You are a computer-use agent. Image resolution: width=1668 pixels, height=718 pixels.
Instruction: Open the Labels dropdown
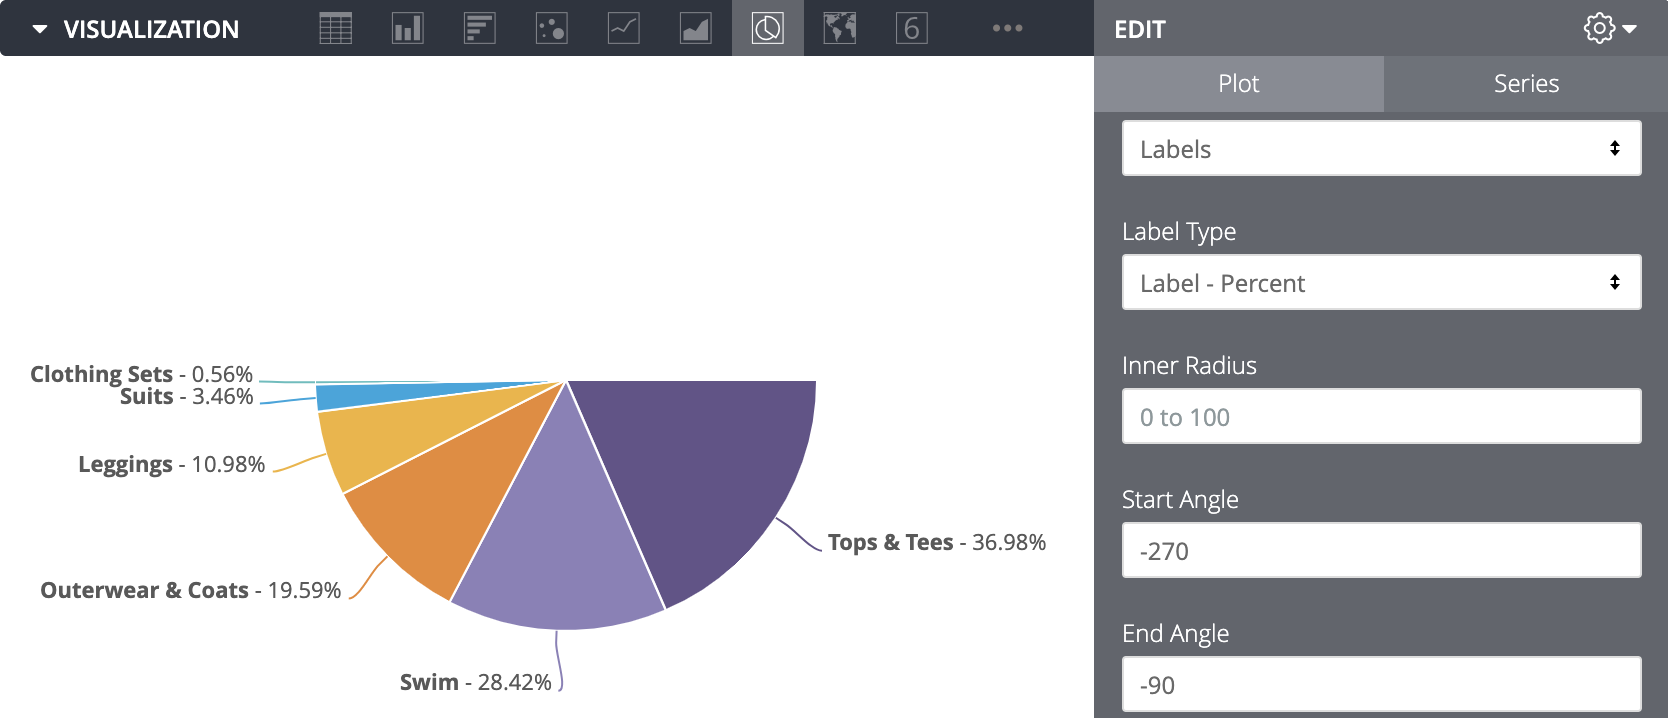click(x=1381, y=149)
